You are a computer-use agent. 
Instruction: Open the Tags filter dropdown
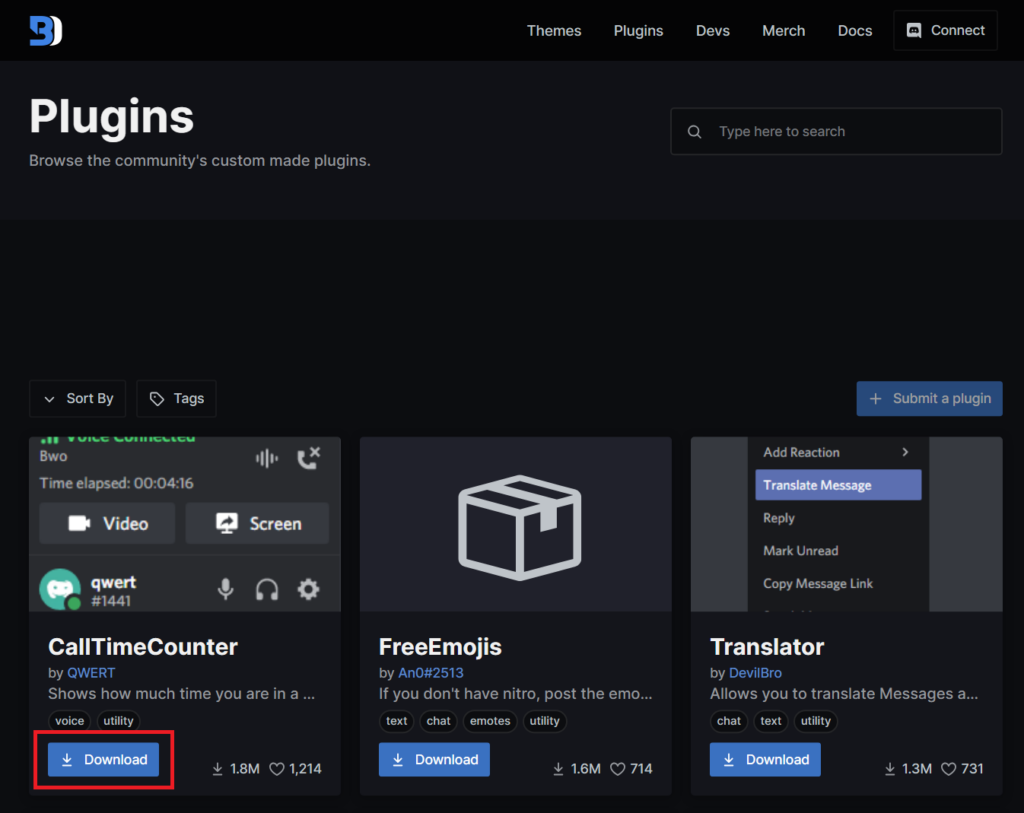click(x=176, y=398)
